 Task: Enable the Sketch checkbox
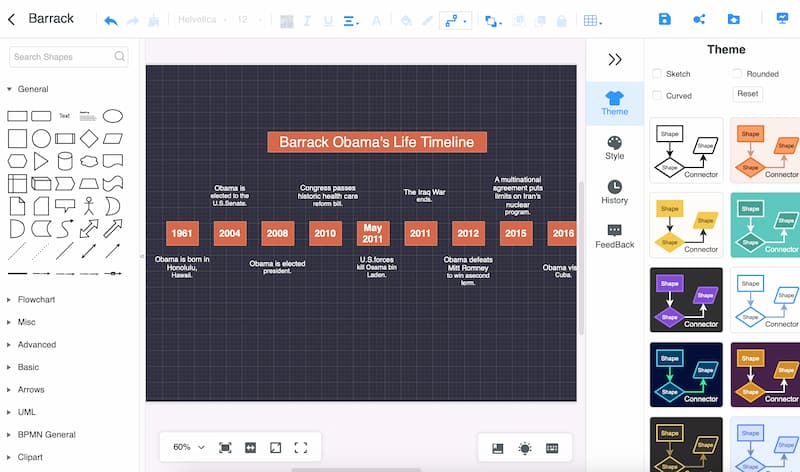[x=657, y=73]
